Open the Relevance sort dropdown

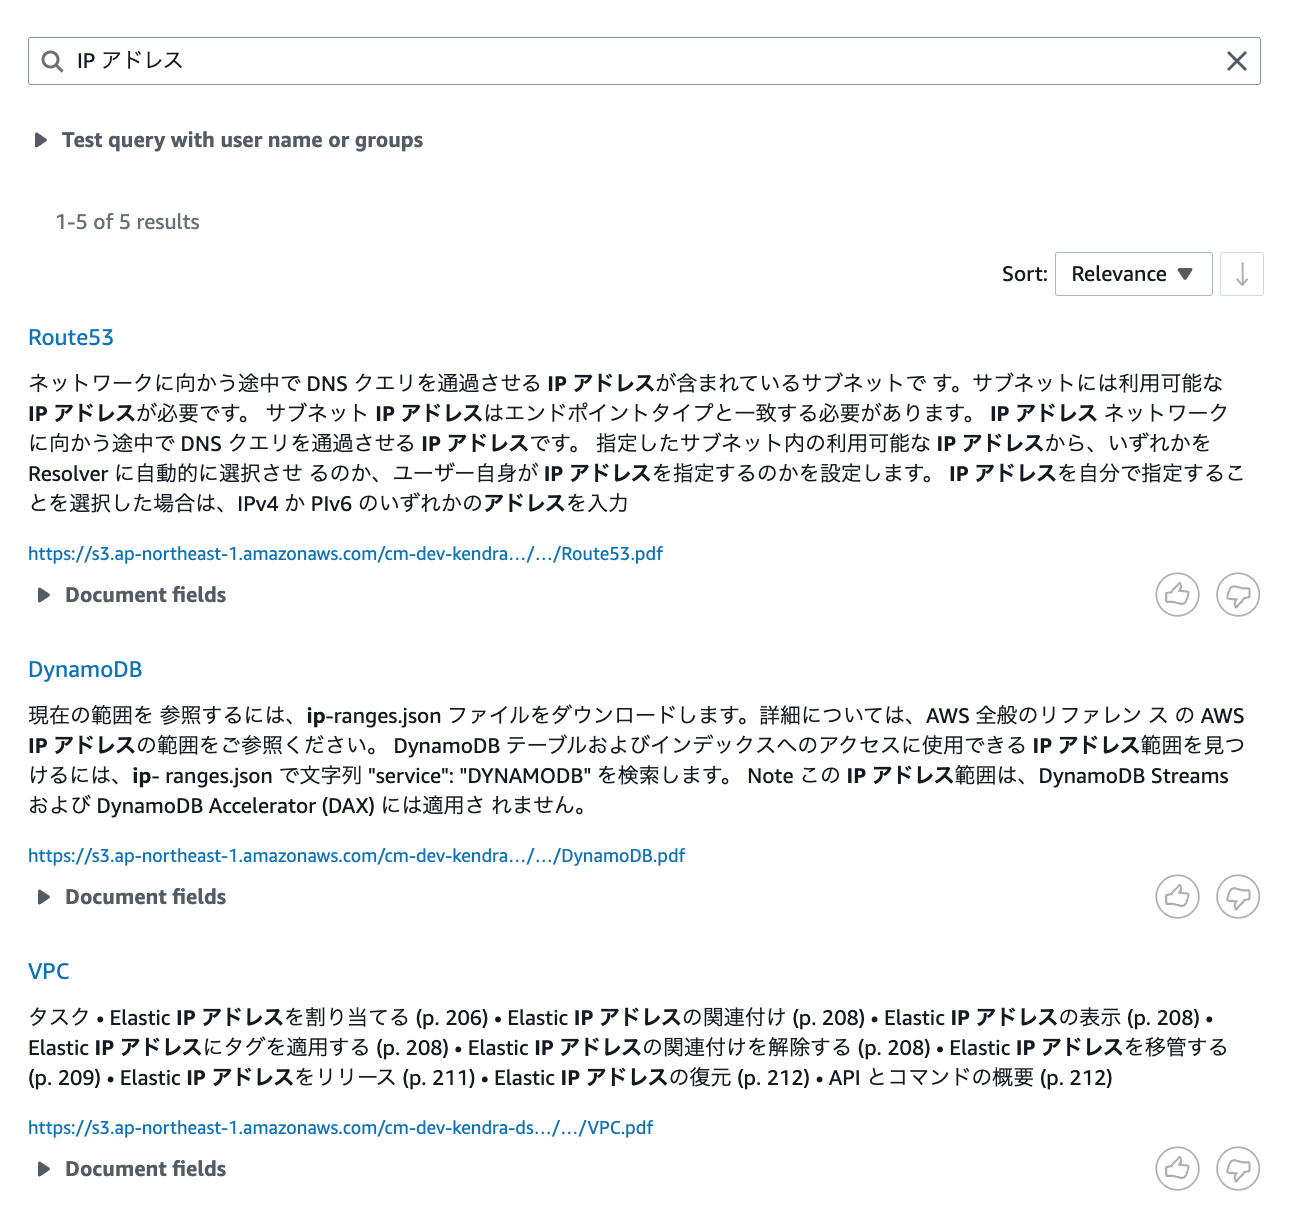pos(1133,273)
